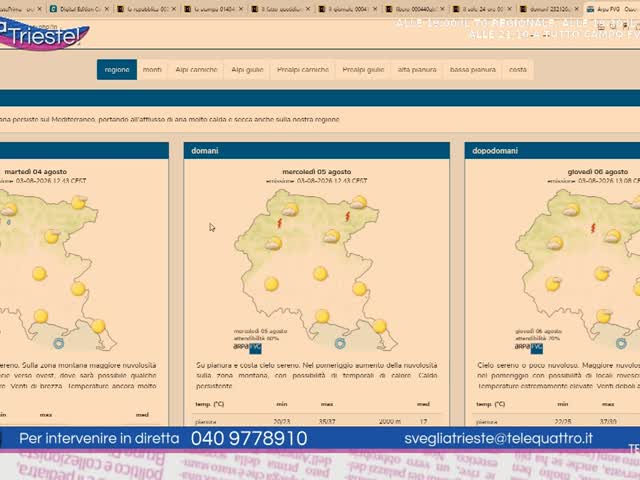Choose the 'costa' zone tab
This screenshot has width=640, height=480.
[x=518, y=70]
